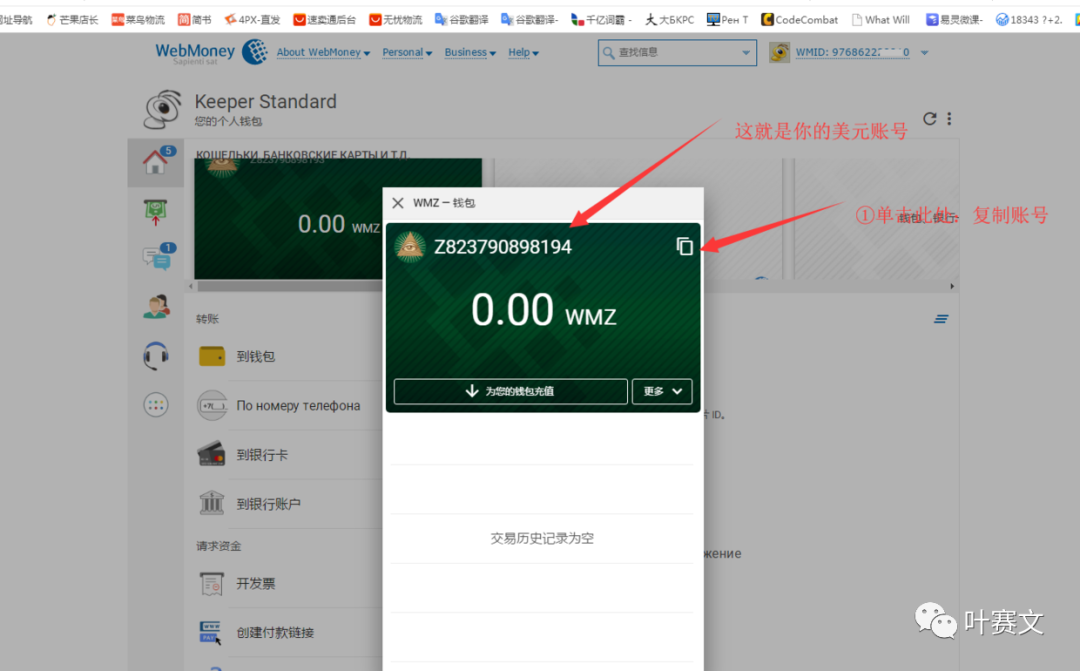Open the vertical three-dot options menu

tap(949, 119)
